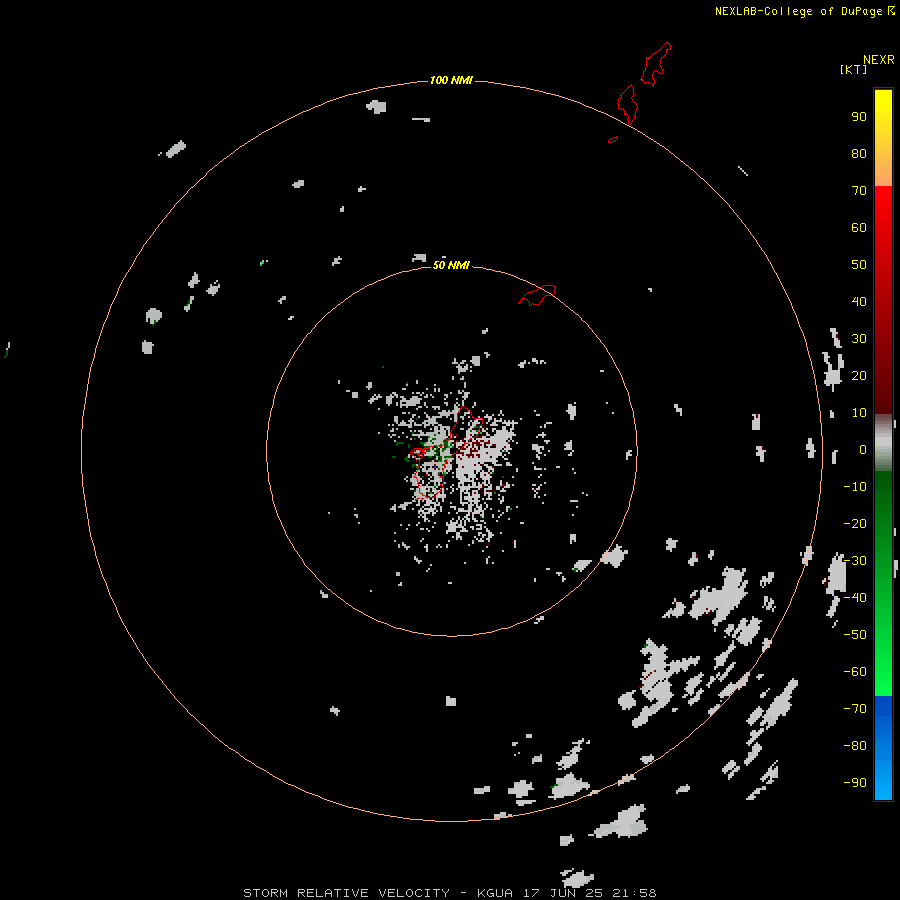Click the northernmost red island outline
Viewport: 900px width, 900px height.
[655, 64]
